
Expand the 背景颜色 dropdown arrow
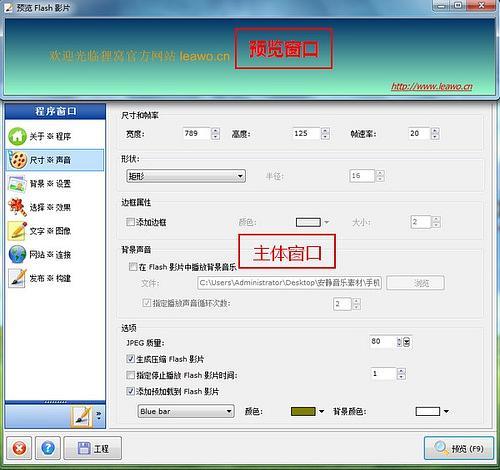[x=446, y=411]
